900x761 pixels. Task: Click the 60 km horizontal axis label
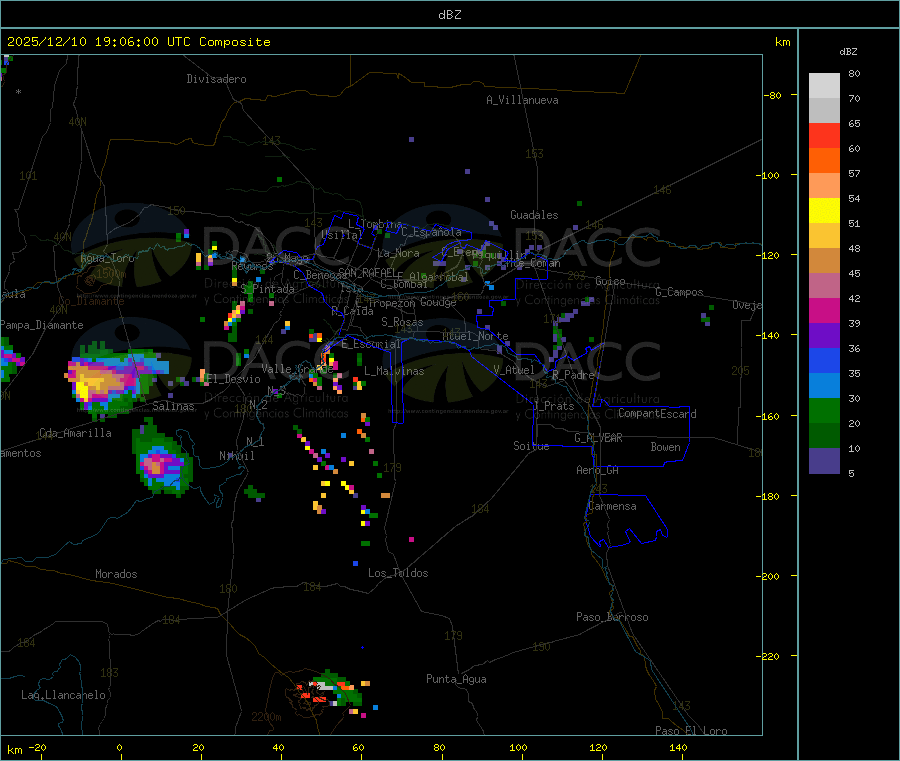358,747
